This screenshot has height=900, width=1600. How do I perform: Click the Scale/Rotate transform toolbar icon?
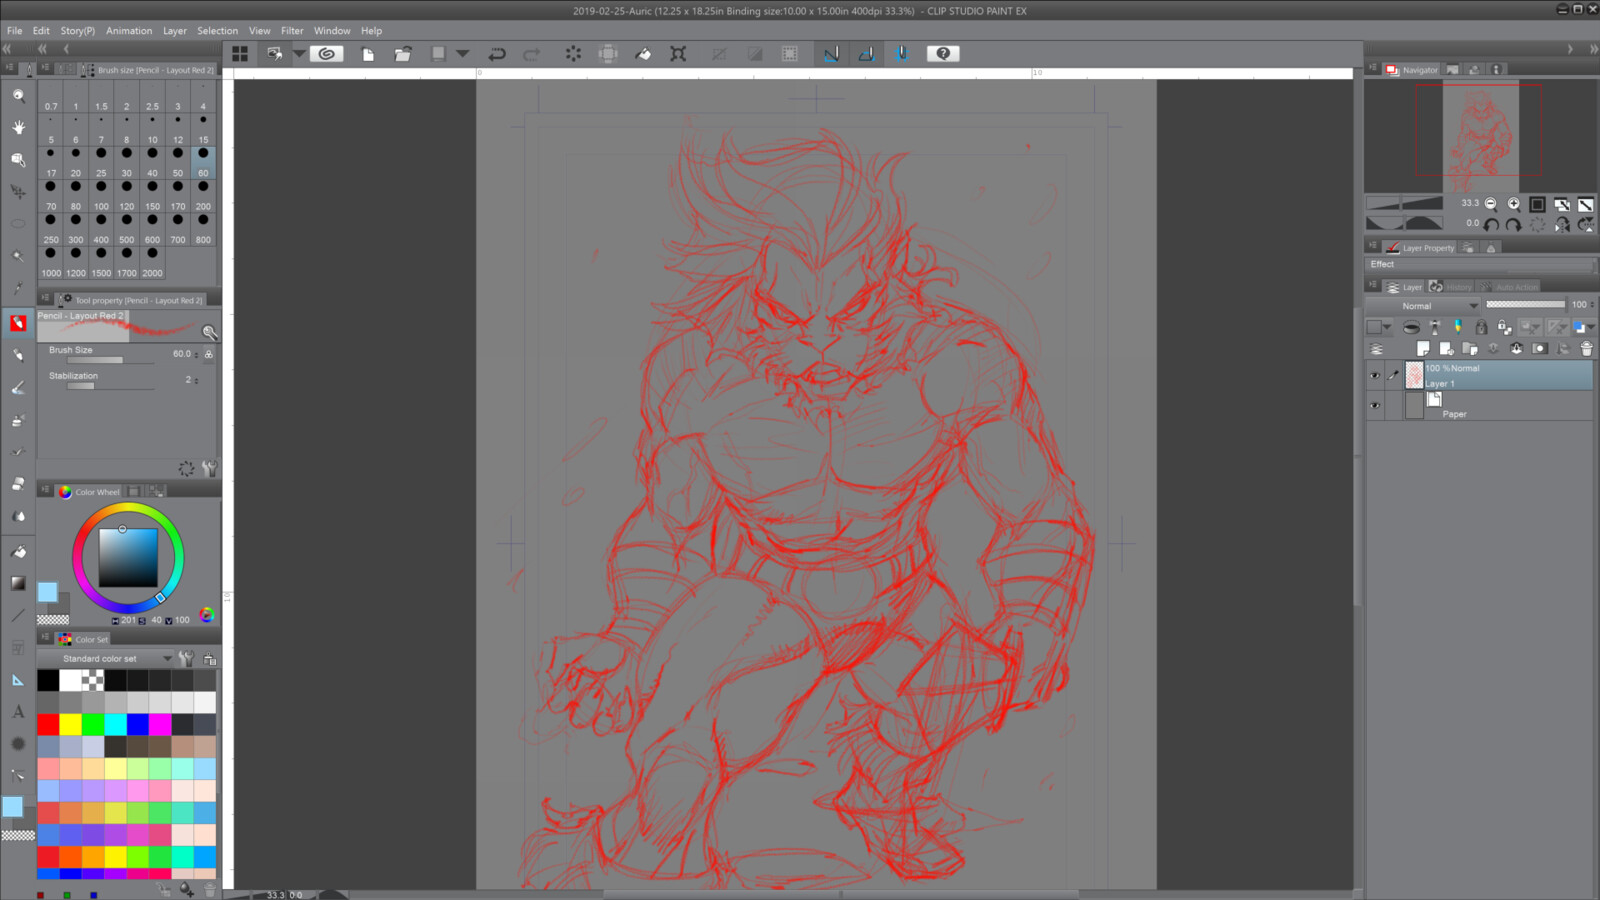click(678, 54)
